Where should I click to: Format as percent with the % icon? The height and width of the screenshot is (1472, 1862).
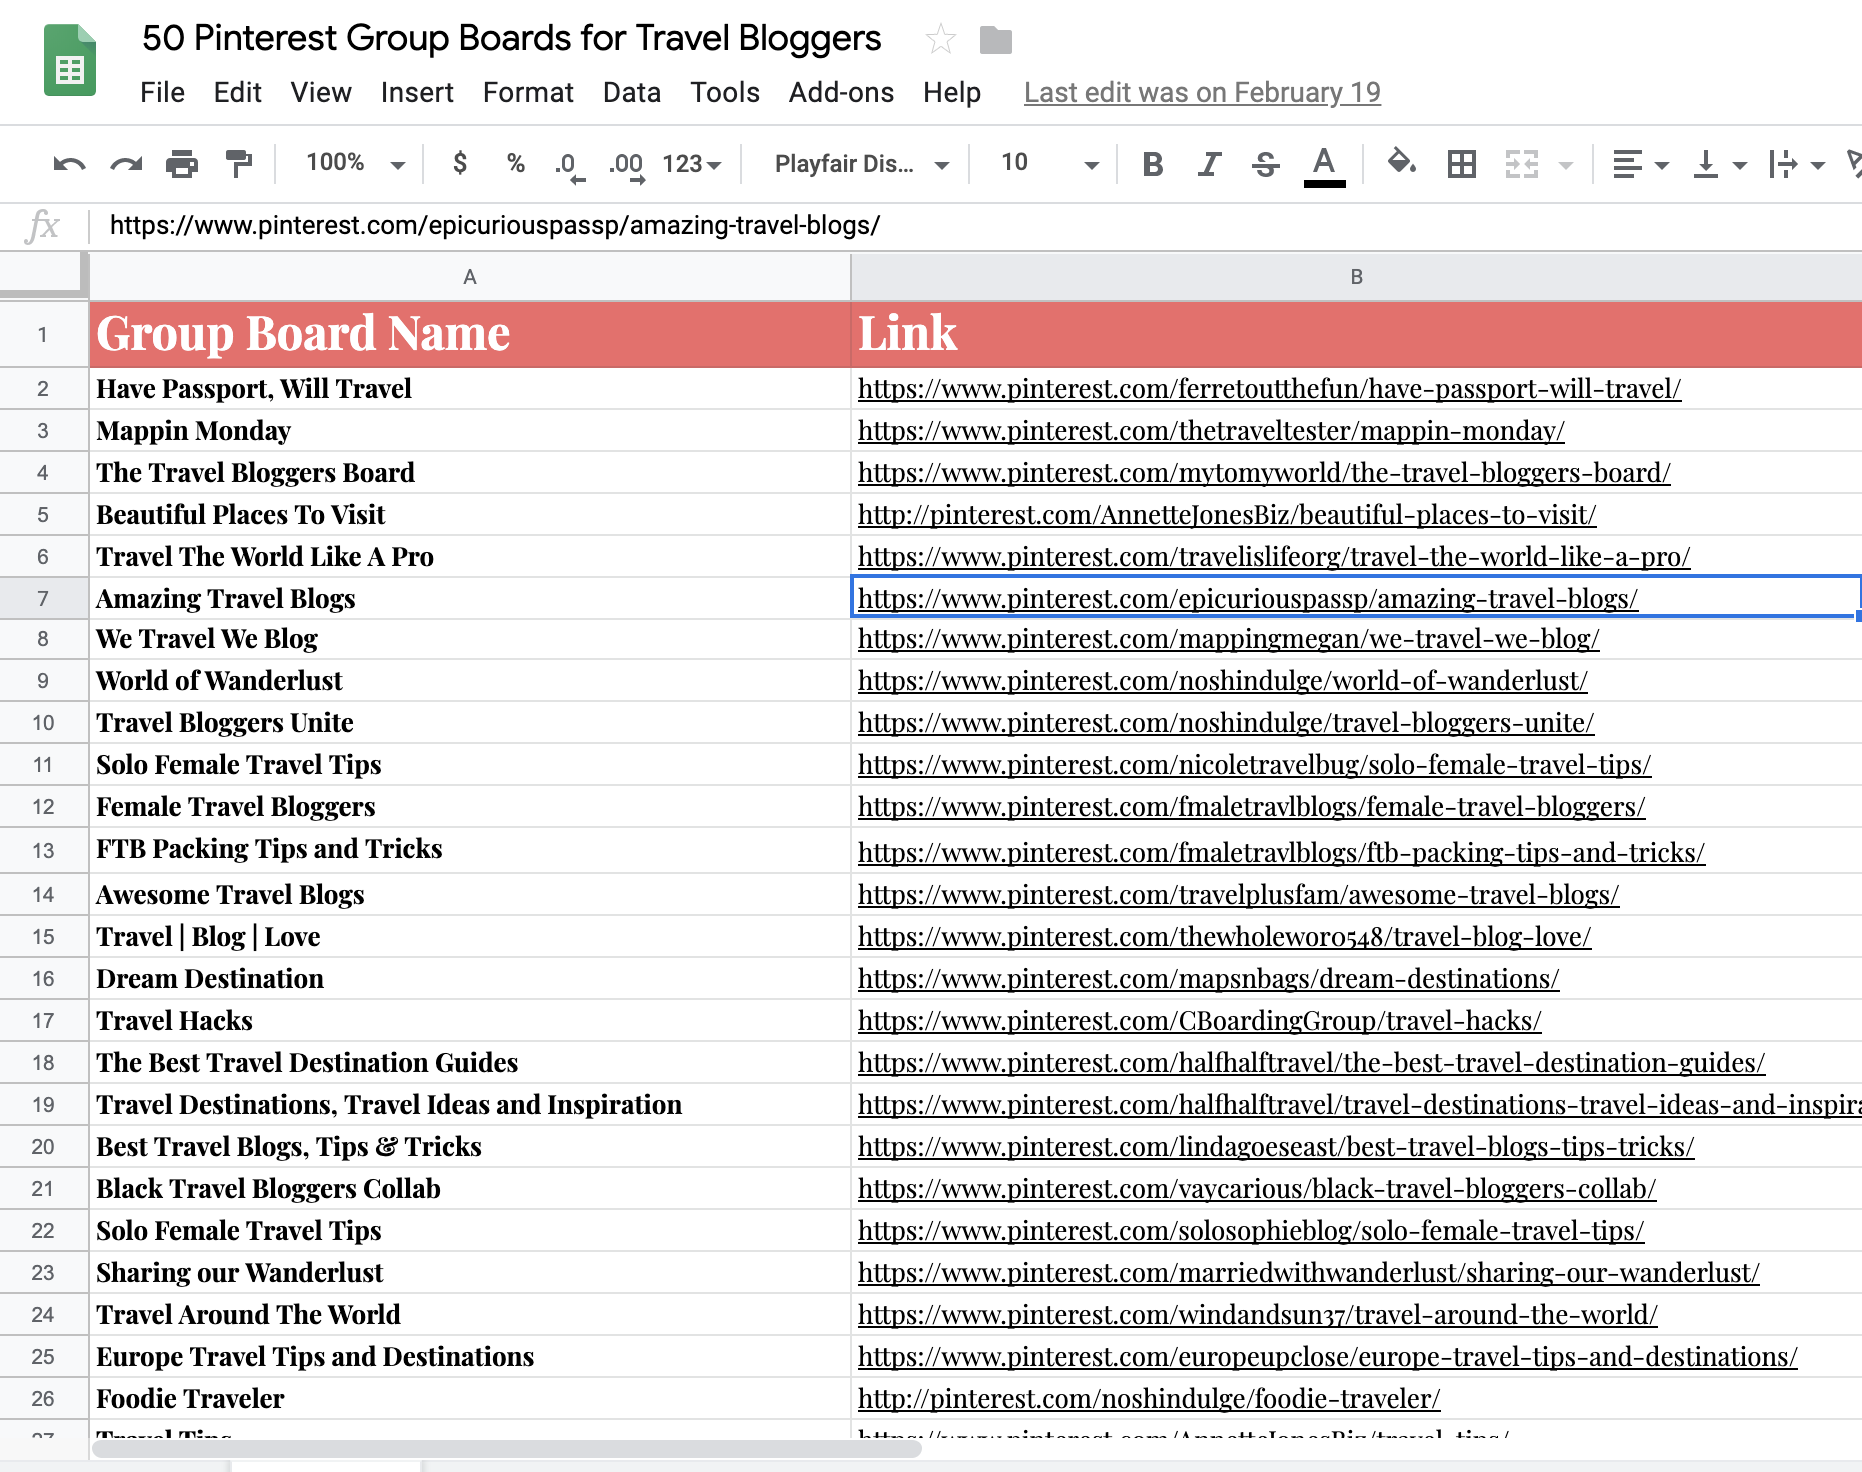click(516, 163)
